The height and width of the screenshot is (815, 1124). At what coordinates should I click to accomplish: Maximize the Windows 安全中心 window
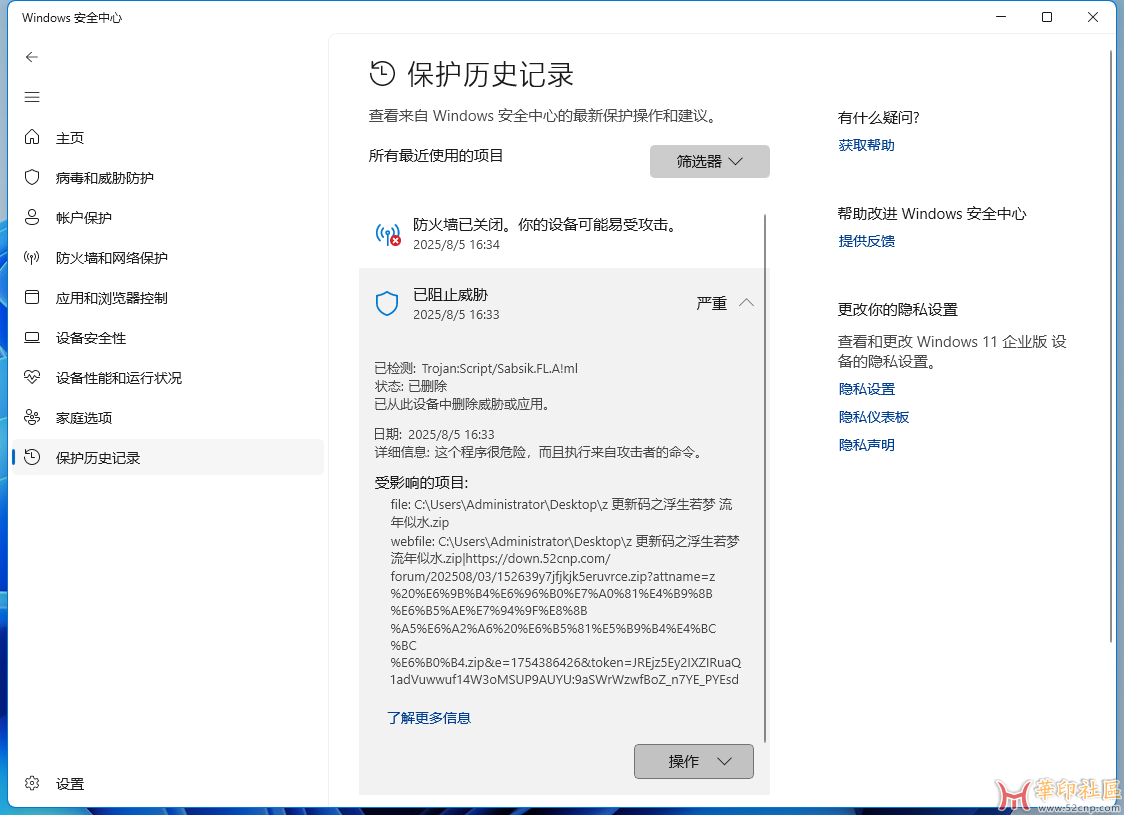[1047, 17]
